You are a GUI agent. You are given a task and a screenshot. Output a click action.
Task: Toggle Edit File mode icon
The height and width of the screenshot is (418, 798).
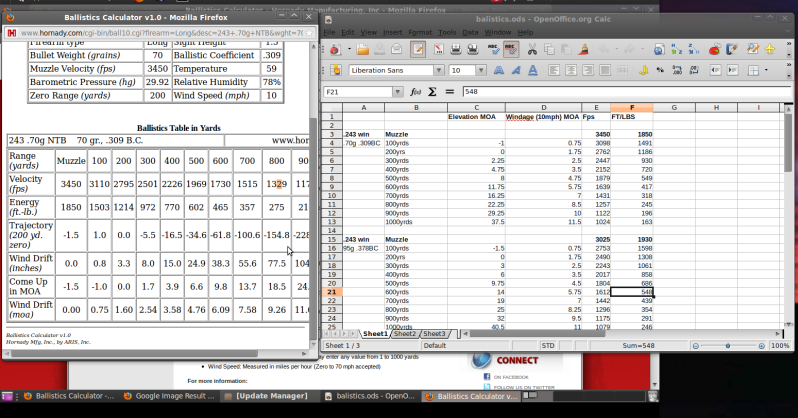[418, 49]
